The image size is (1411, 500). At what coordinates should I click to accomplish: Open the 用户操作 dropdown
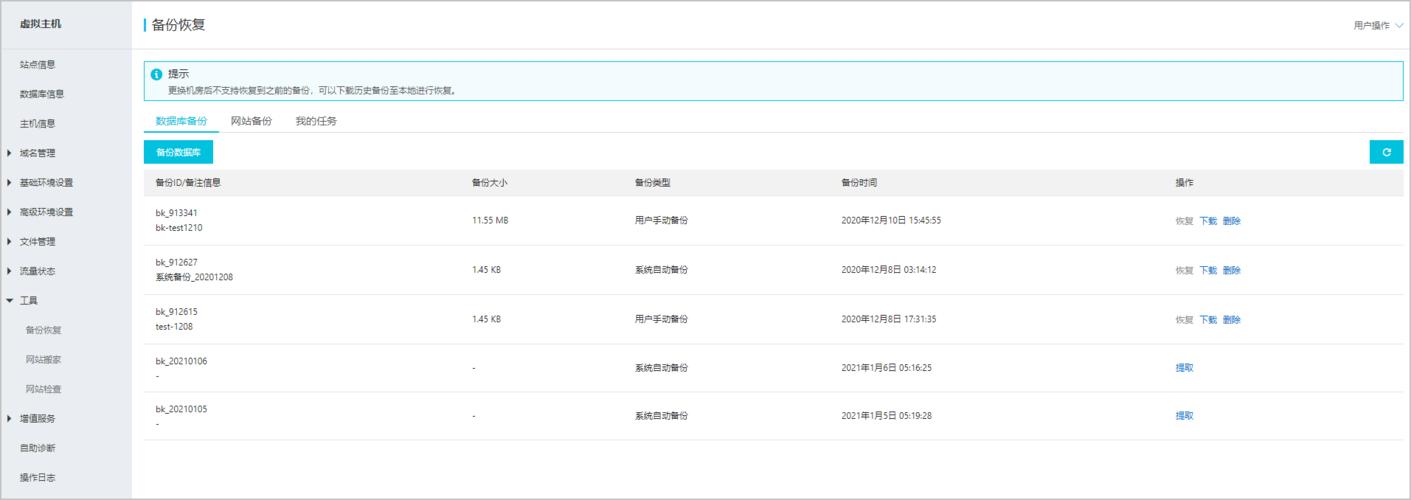1378,26
